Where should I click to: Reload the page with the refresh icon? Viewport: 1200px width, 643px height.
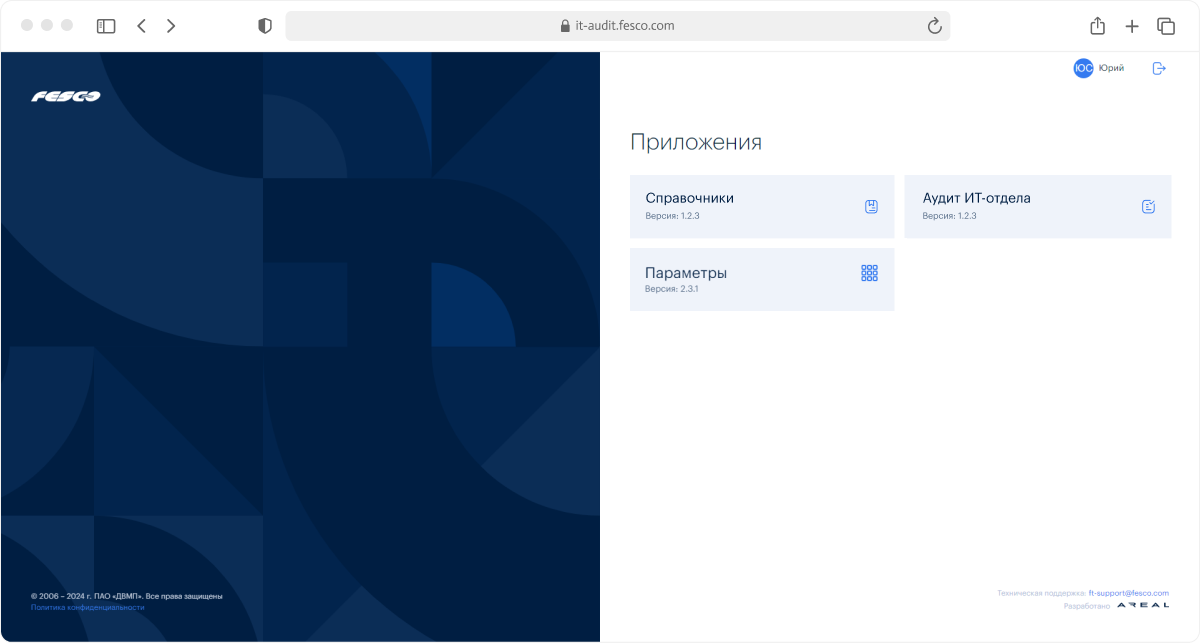pyautogui.click(x=935, y=26)
